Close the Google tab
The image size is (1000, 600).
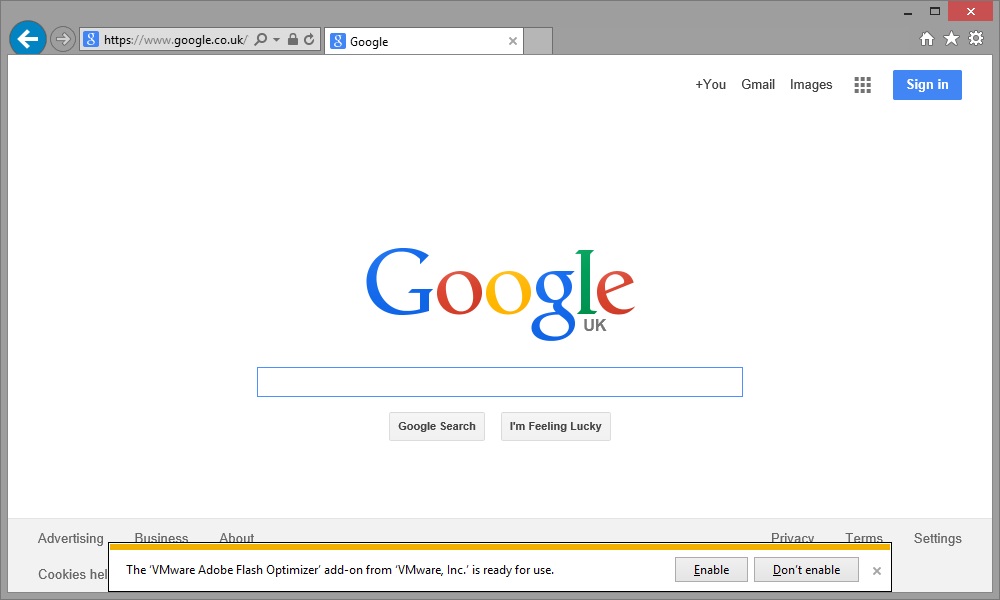pyautogui.click(x=513, y=41)
